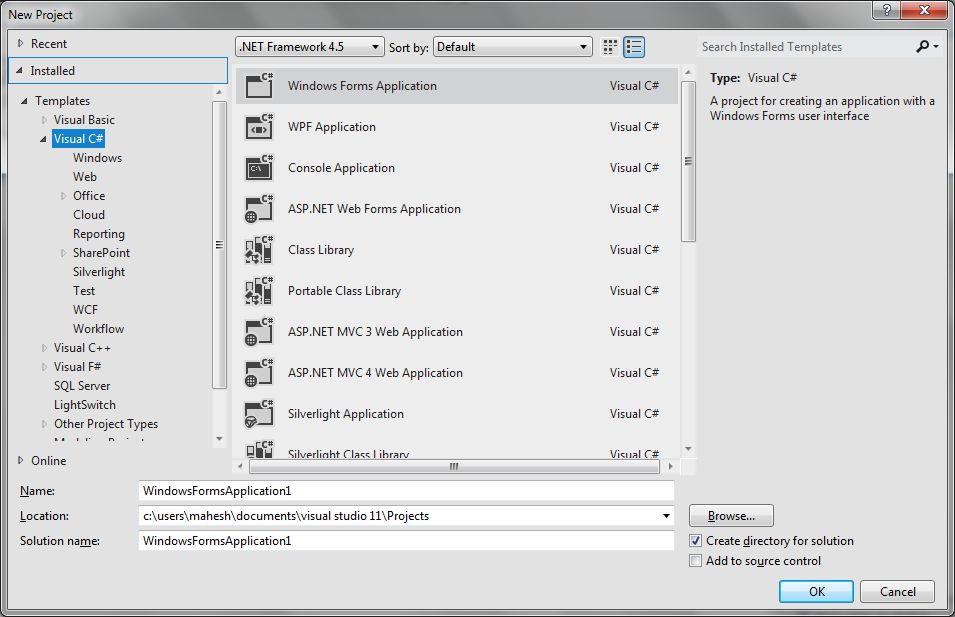955x617 pixels.
Task: Expand the Recent section
Action: coord(20,43)
